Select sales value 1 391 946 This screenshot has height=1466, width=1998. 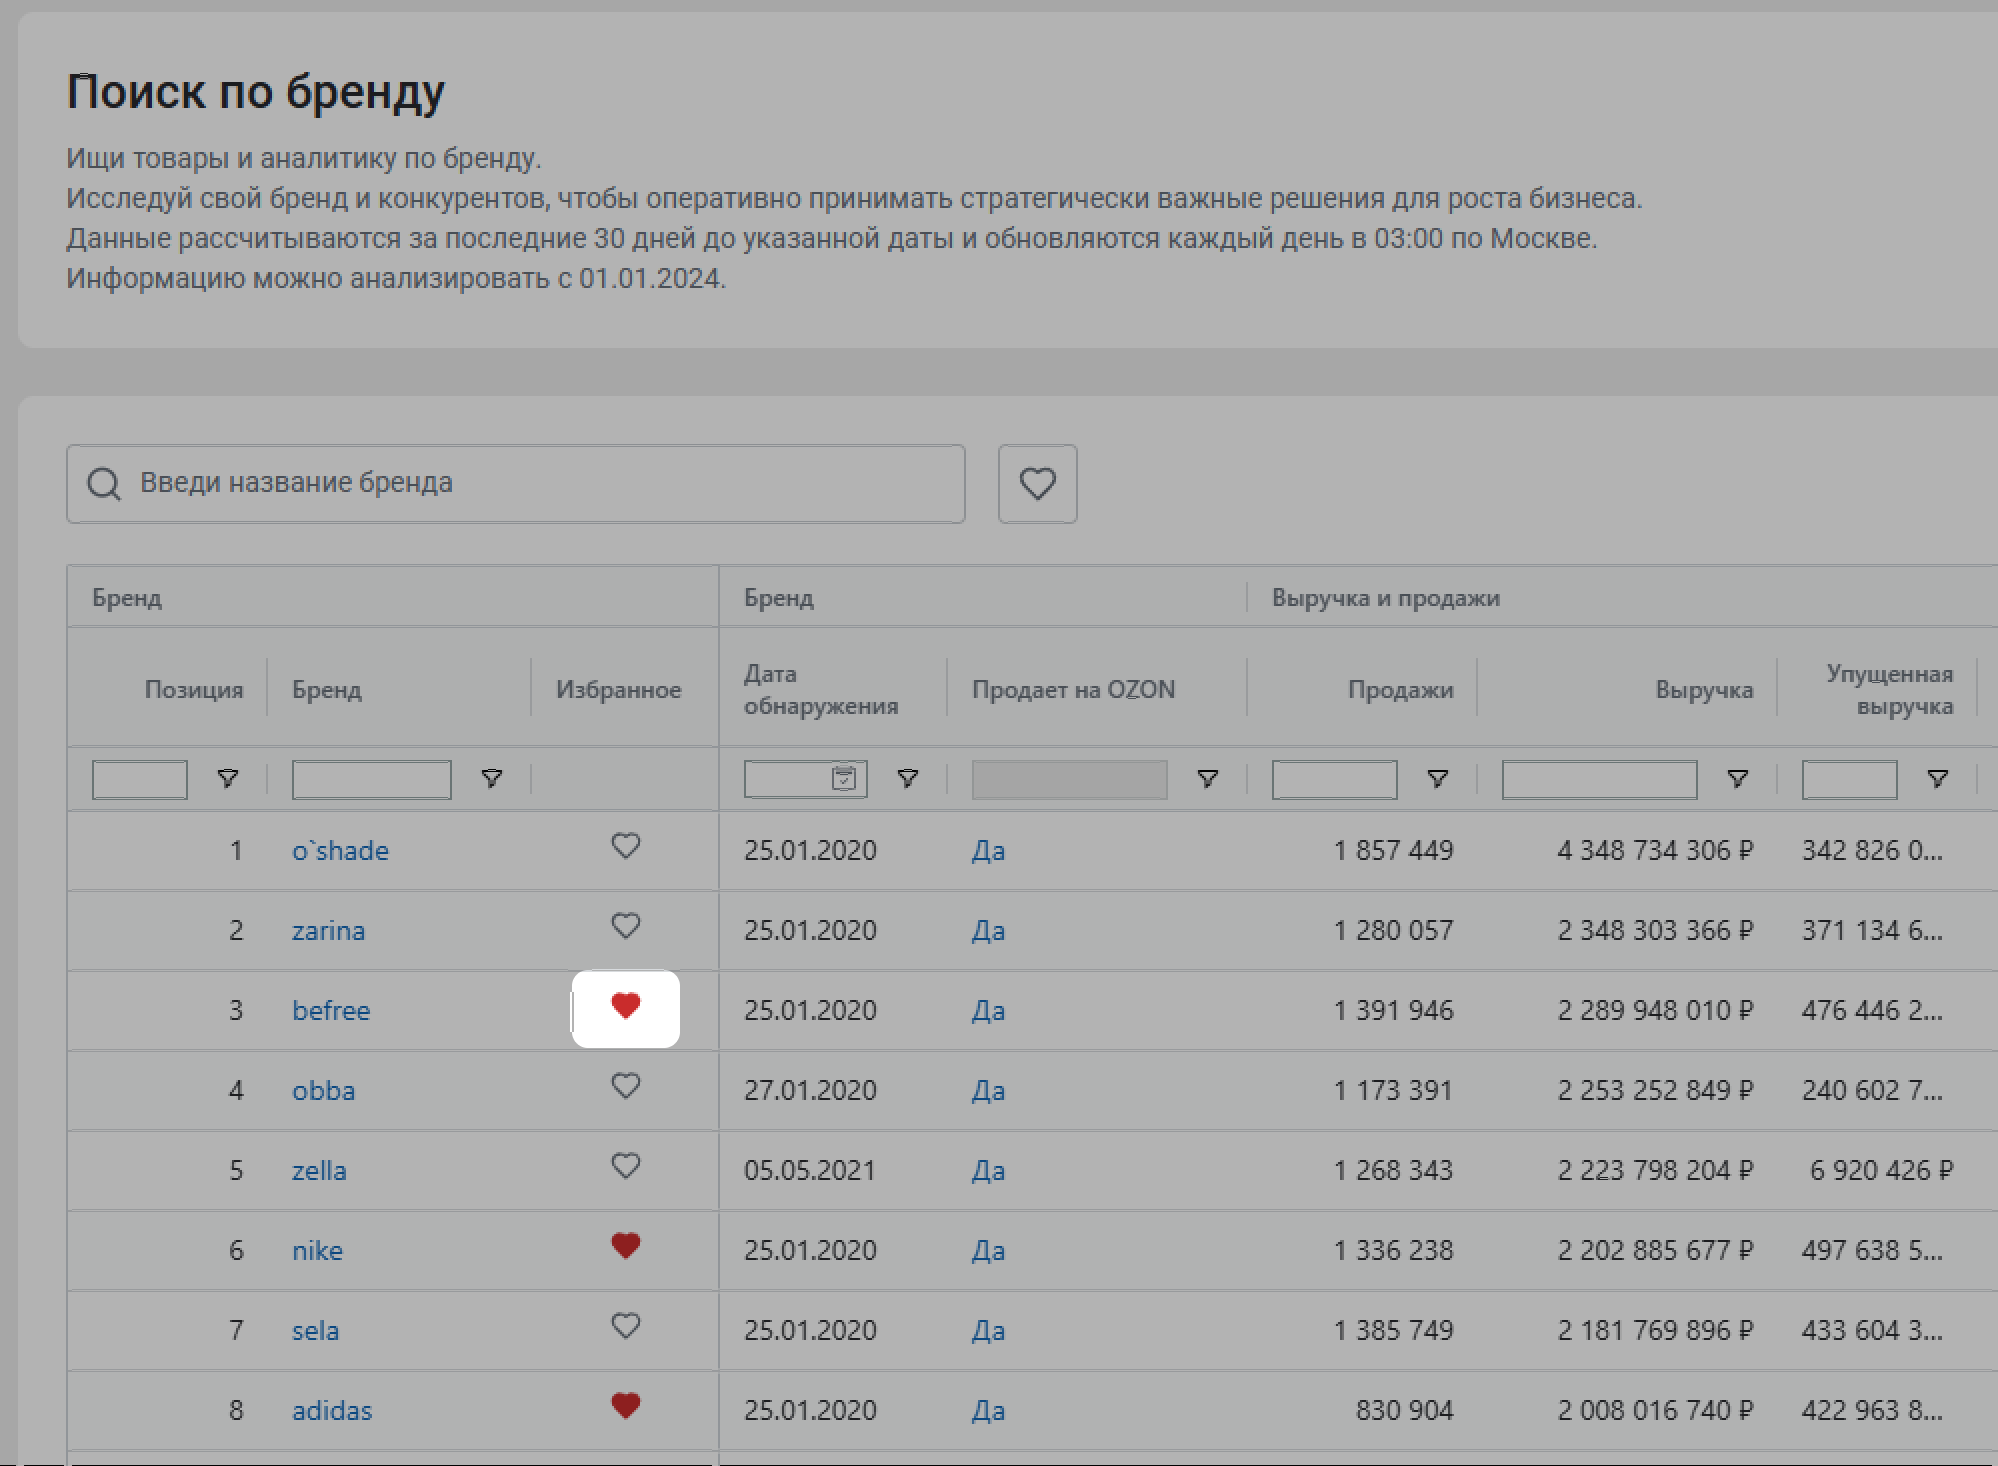1393,1011
